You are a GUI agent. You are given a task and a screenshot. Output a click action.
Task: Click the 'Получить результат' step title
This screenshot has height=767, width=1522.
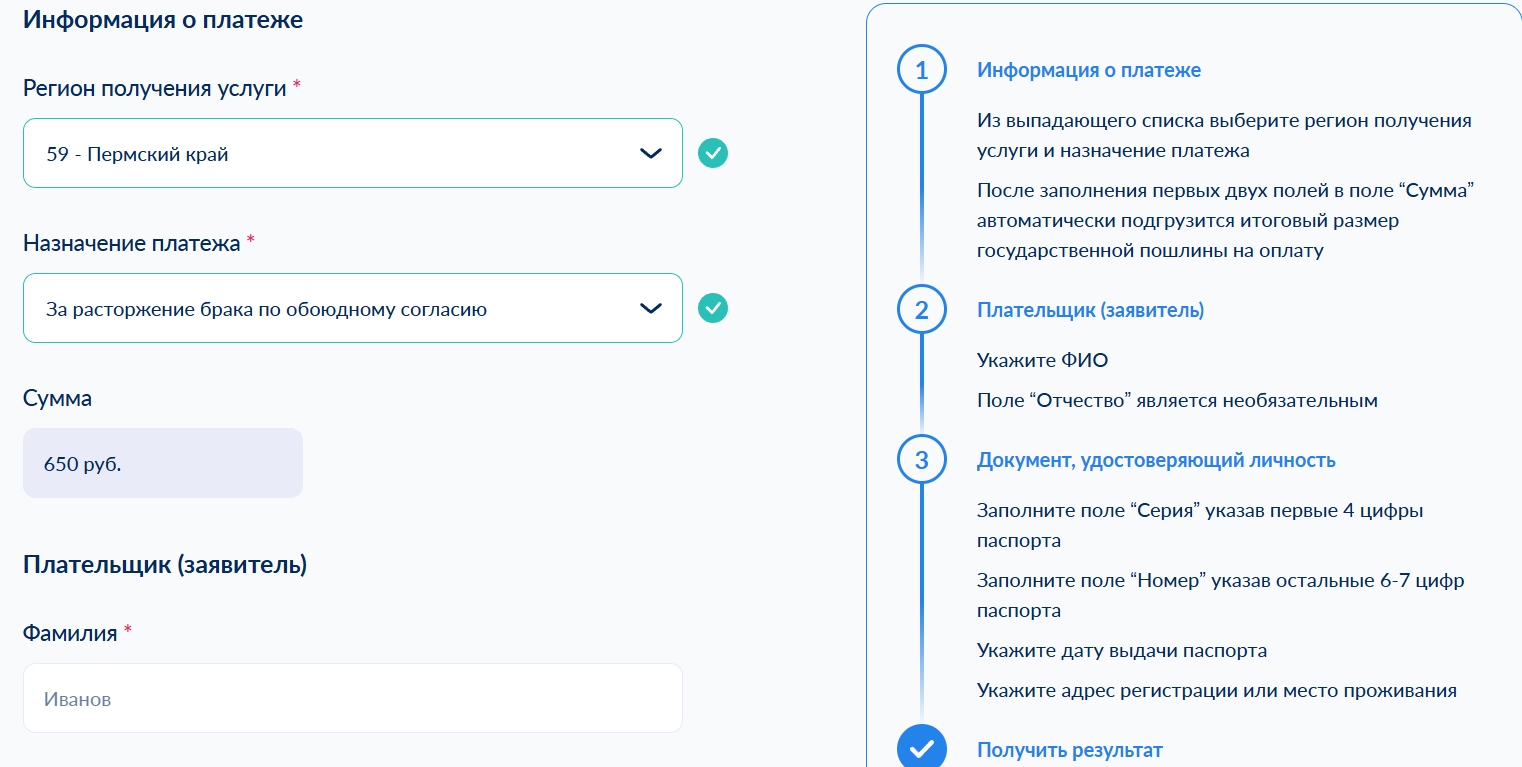pyautogui.click(x=1069, y=750)
